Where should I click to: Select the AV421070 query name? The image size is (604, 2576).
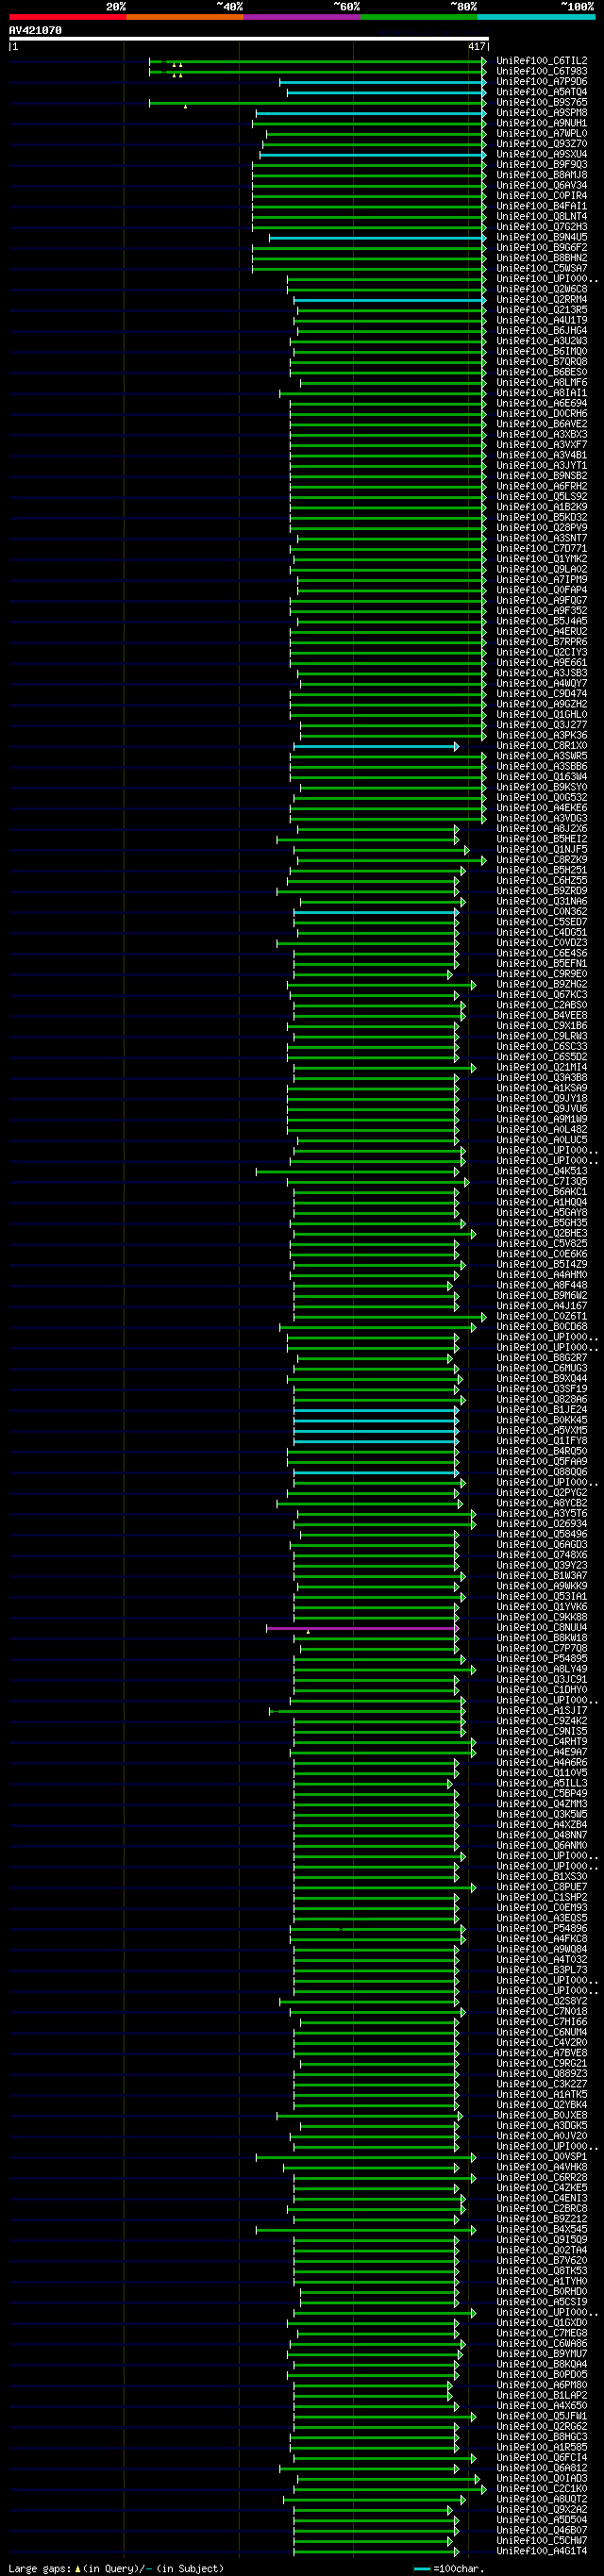tap(35, 30)
